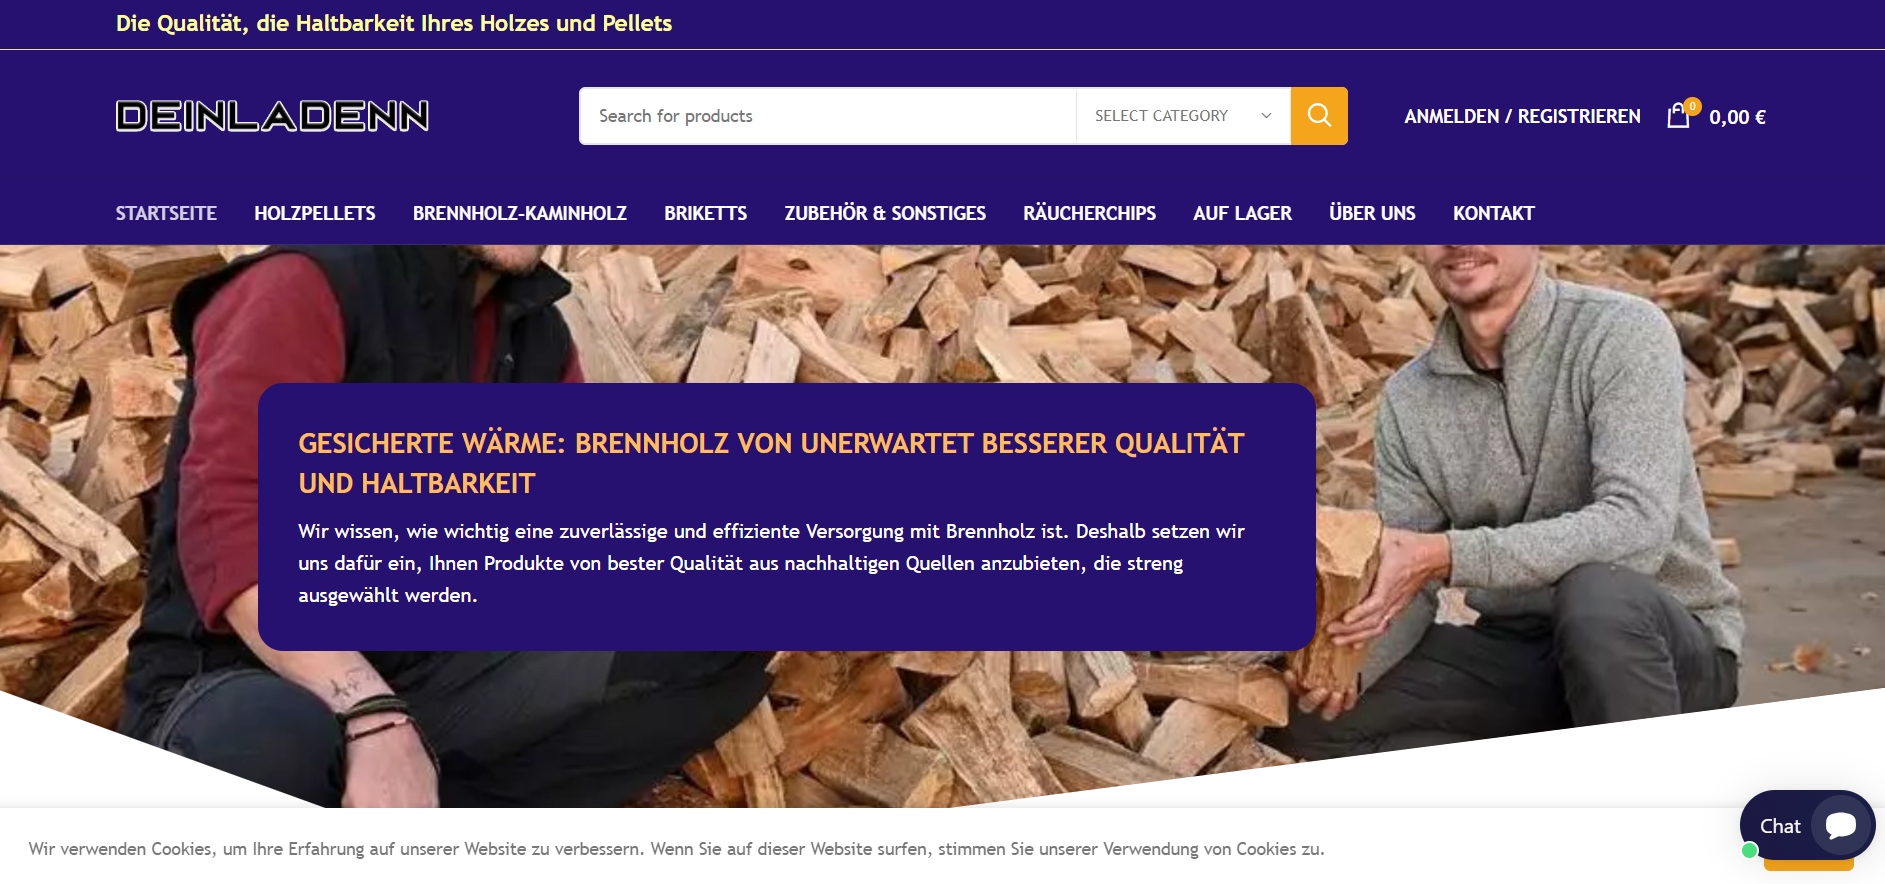Open the Kontakt page
This screenshot has height=884, width=1885.
pos(1493,213)
